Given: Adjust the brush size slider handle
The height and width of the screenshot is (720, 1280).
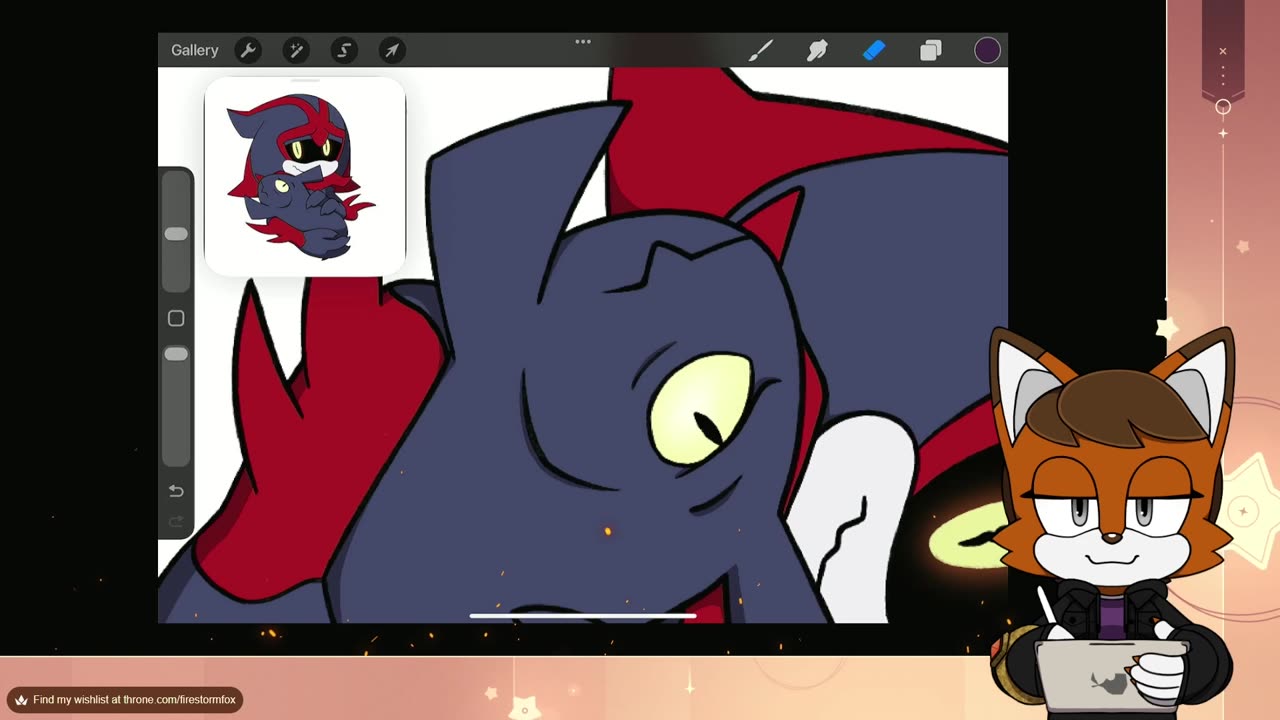Looking at the screenshot, I should pos(176,234).
